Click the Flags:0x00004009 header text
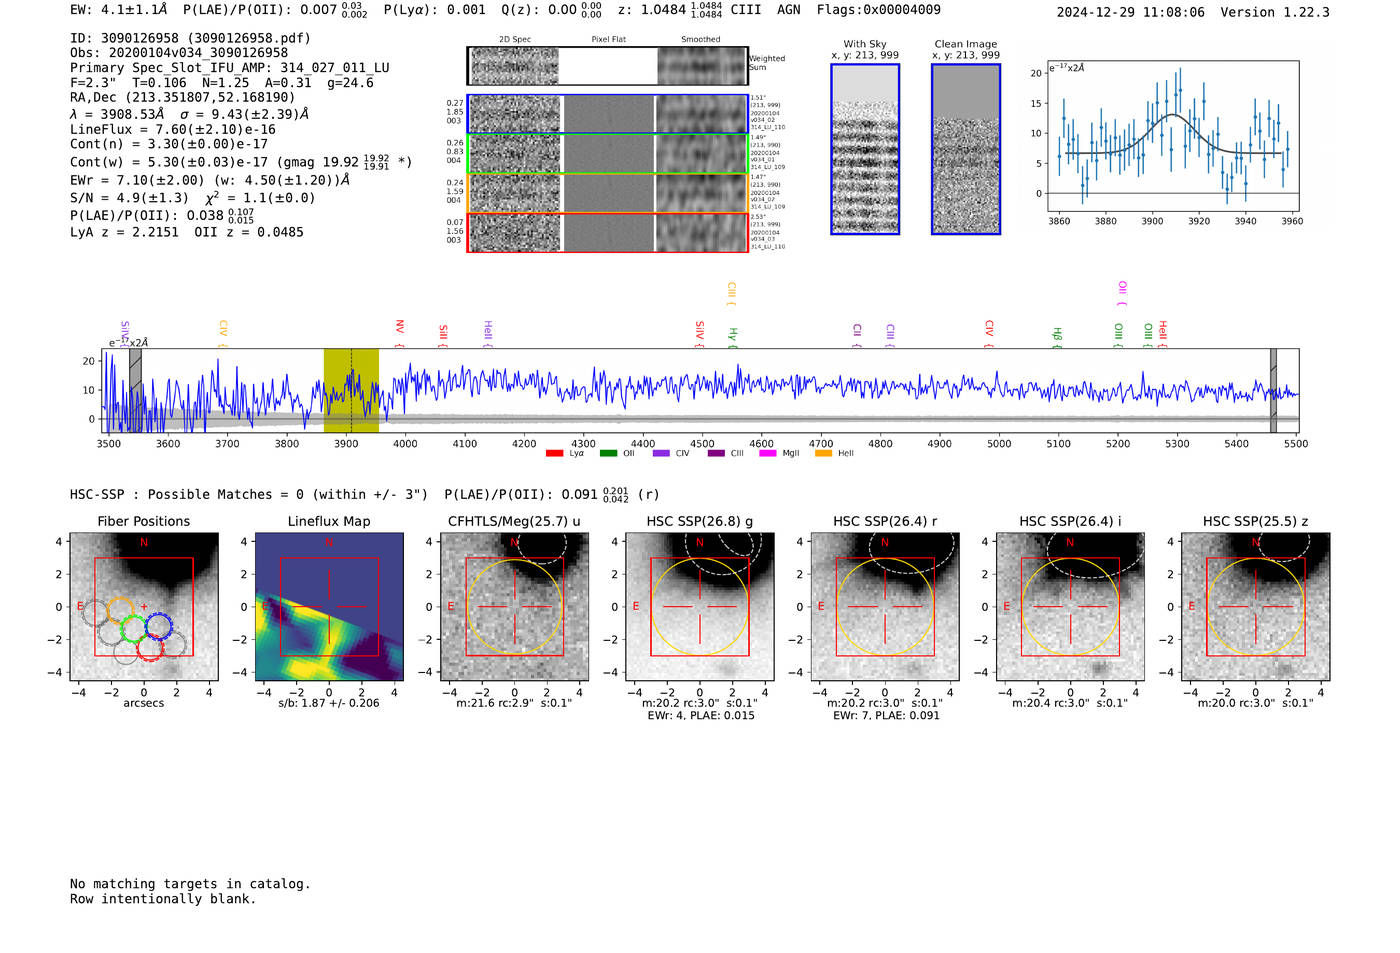This screenshot has width=1400, height=953. coord(878,10)
